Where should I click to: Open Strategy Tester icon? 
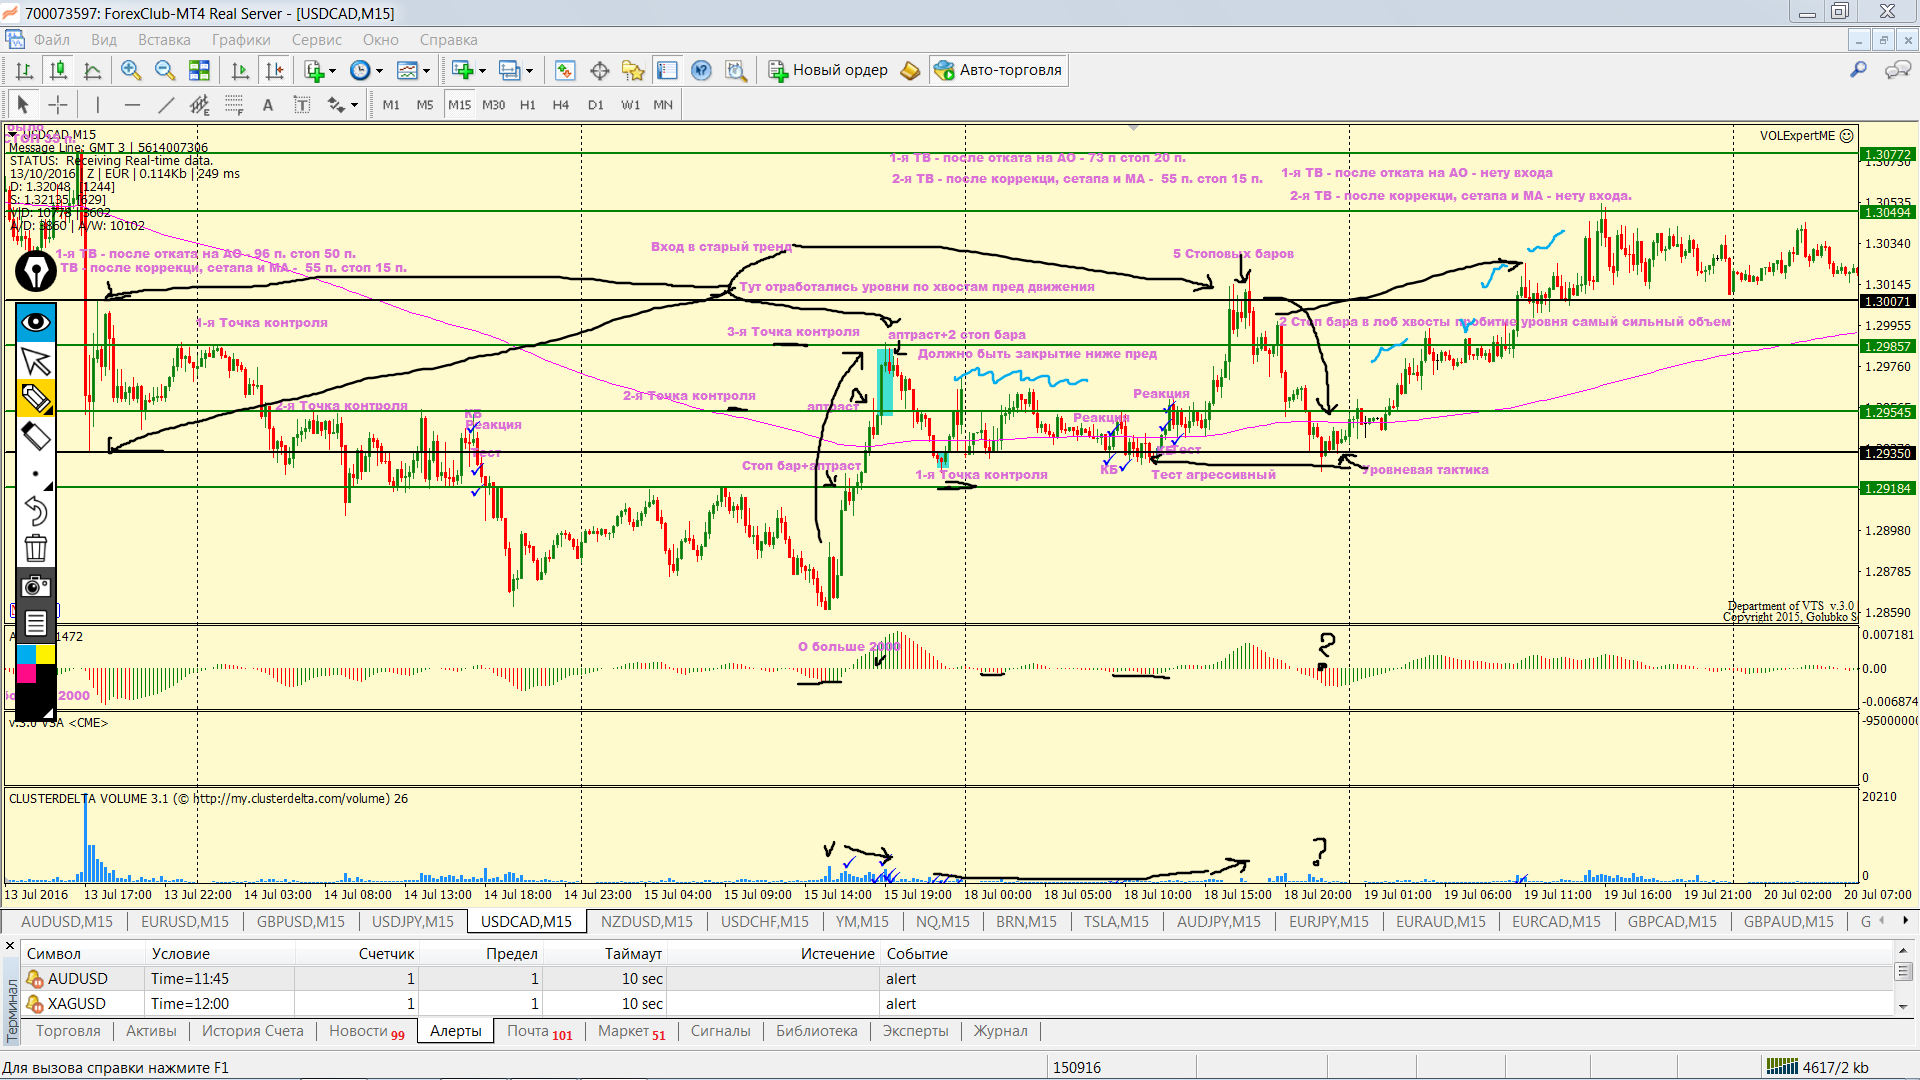click(736, 70)
